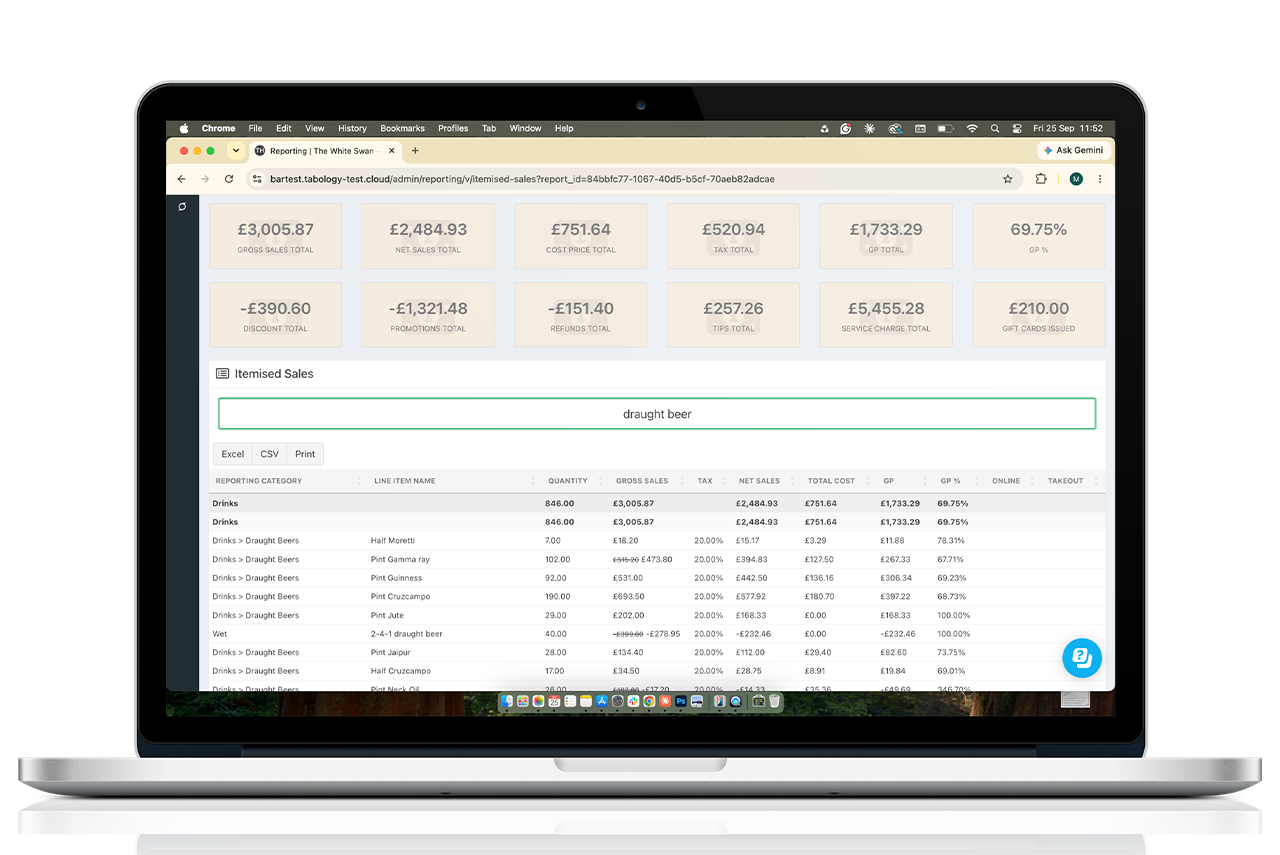Click the Gift Cards Issued card
Image resolution: width=1280 pixels, height=855 pixels.
[1038, 315]
